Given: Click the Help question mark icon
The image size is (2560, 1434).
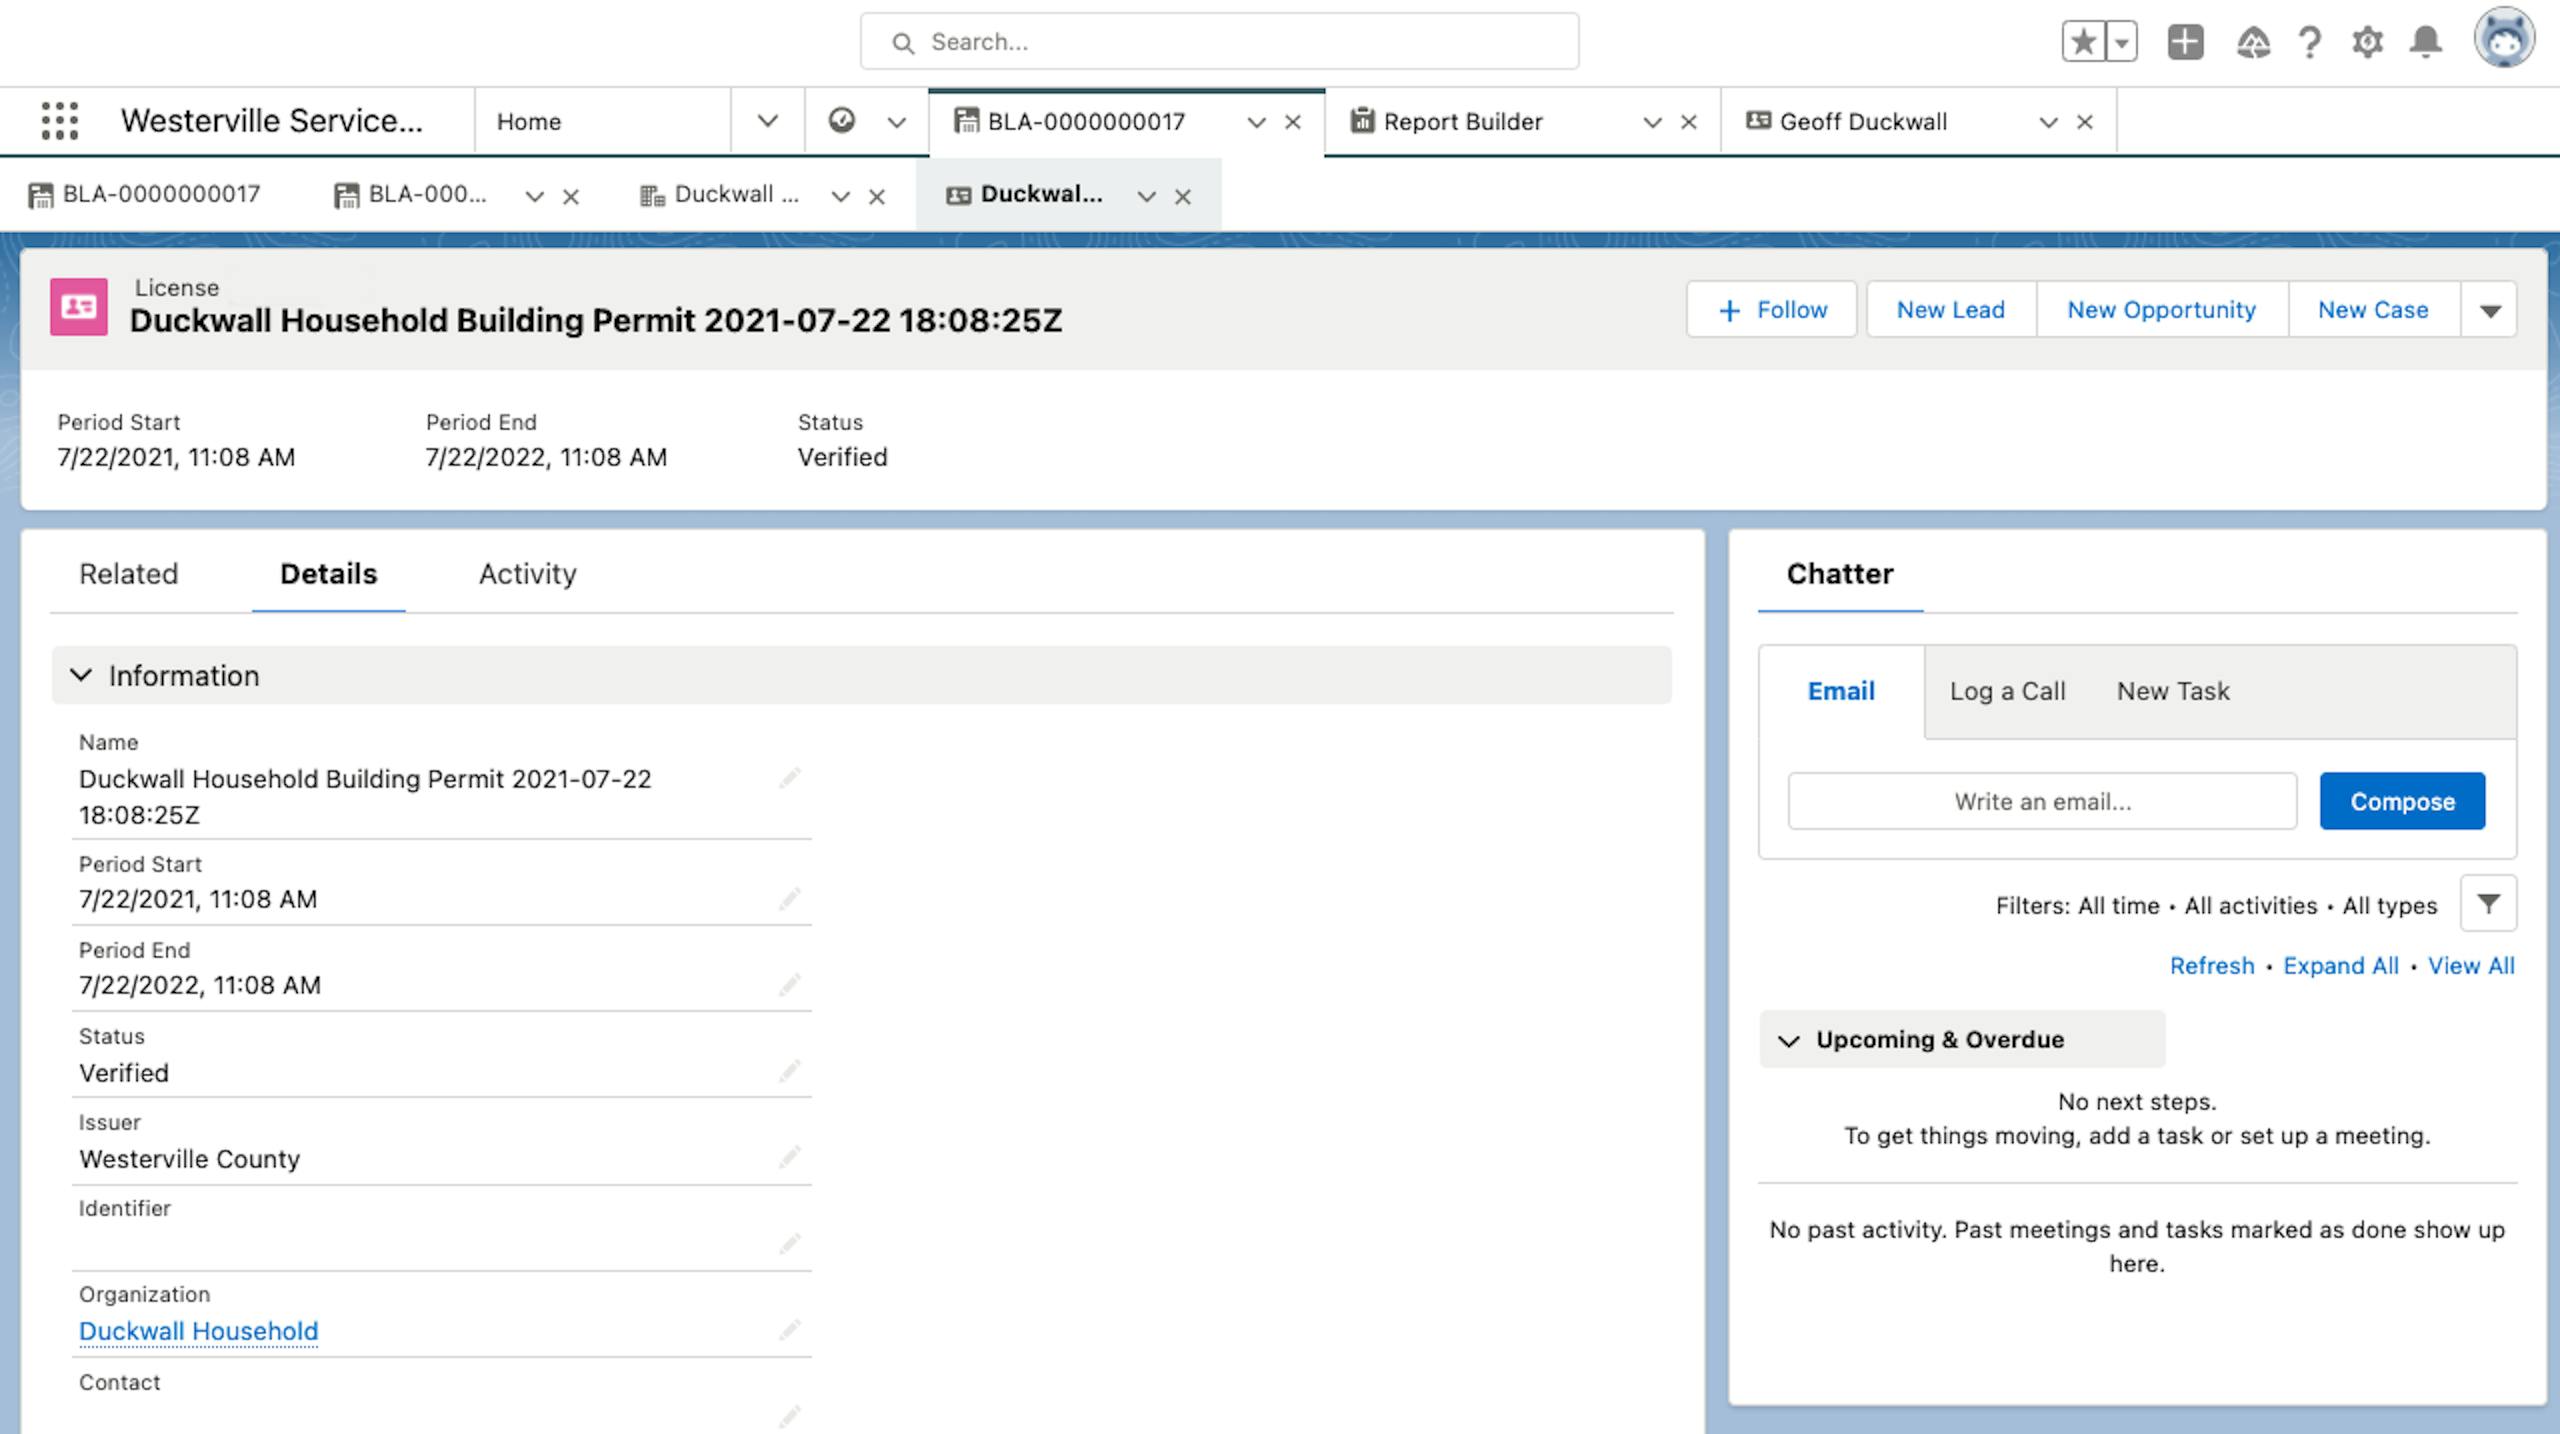Looking at the screenshot, I should (x=2309, y=42).
